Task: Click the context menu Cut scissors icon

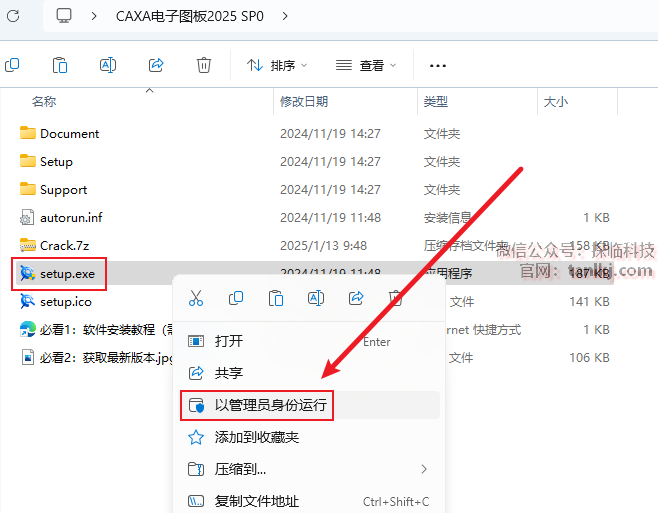Action: 196,298
